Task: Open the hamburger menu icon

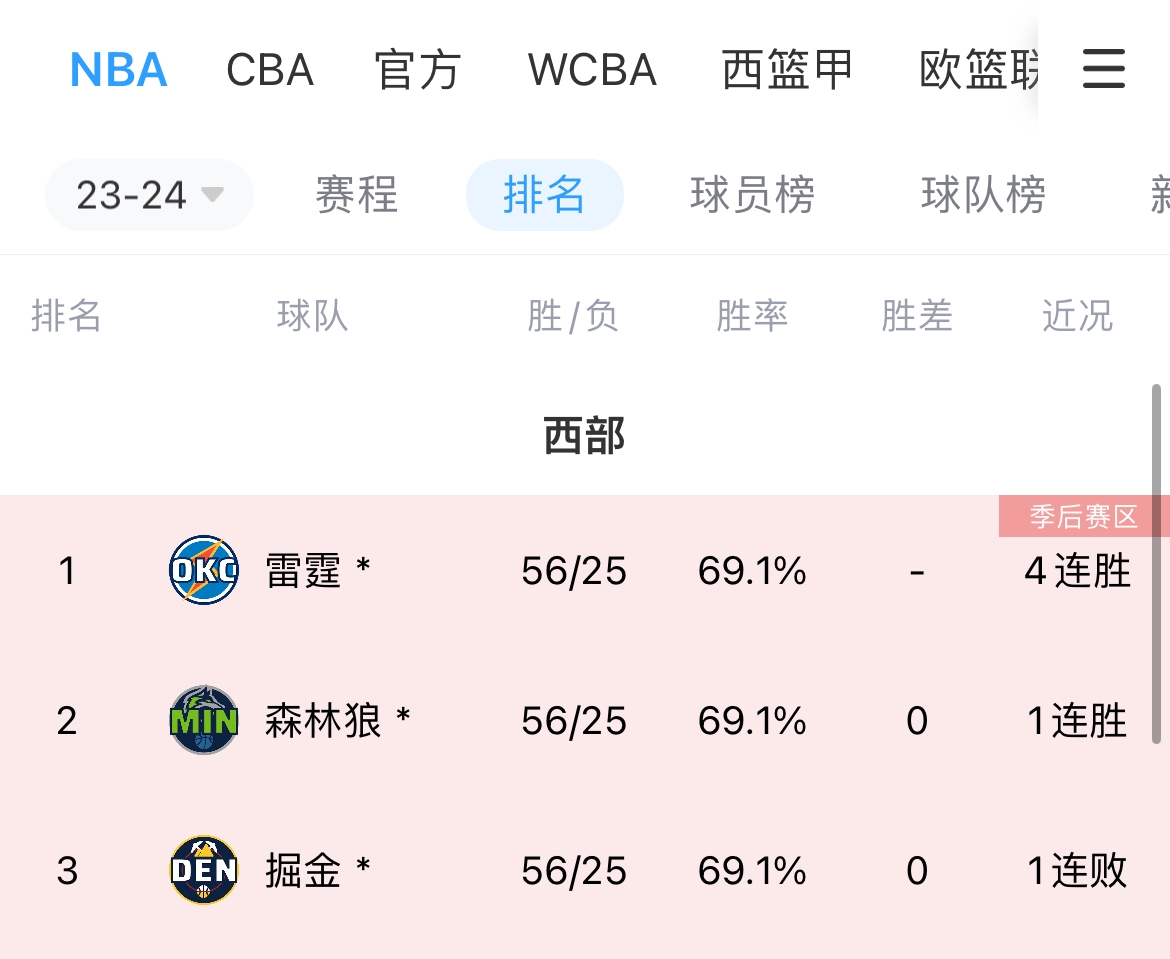Action: click(1104, 69)
